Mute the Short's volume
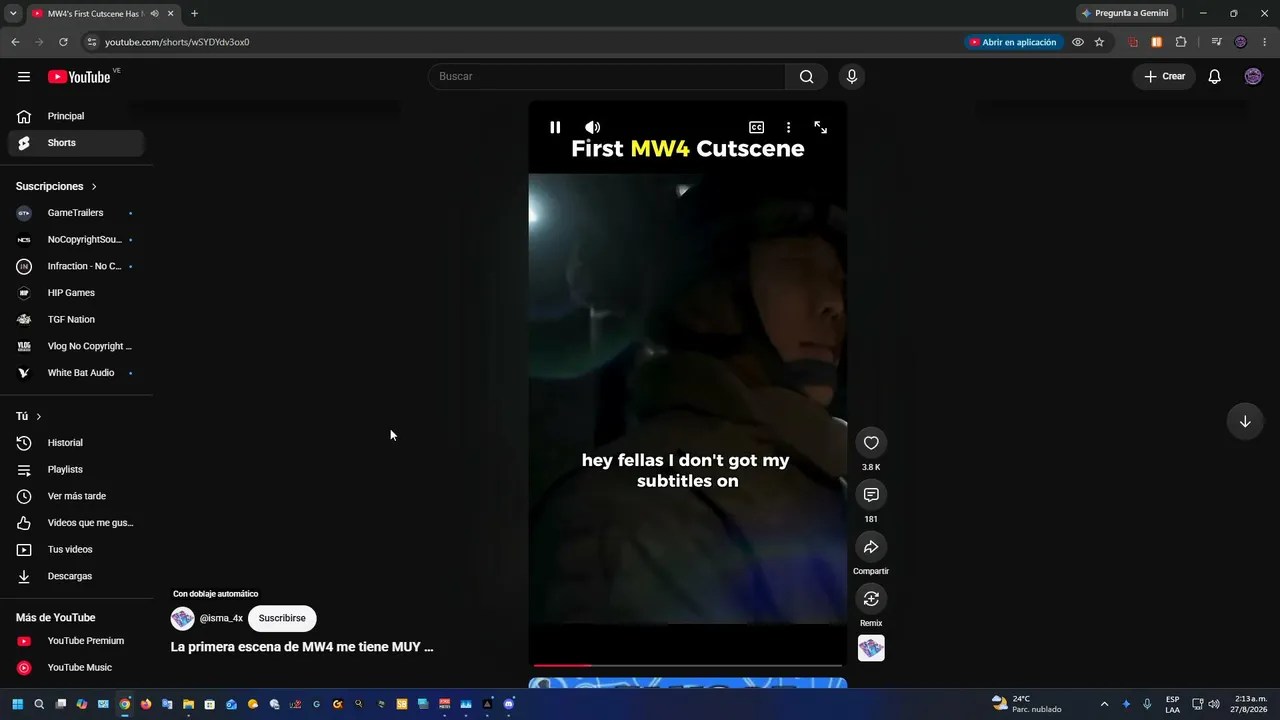The width and height of the screenshot is (1280, 720). (x=593, y=127)
